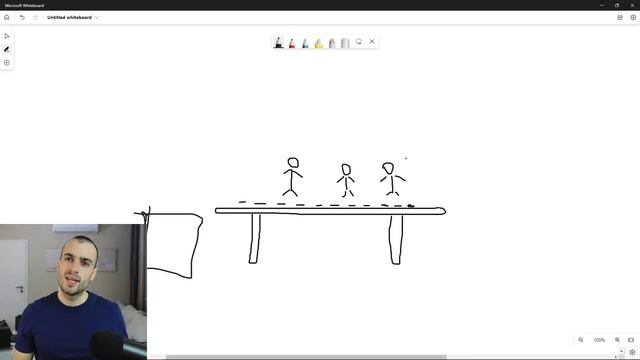Select the black pen
The height and width of the screenshot is (360, 640).
[x=278, y=42]
